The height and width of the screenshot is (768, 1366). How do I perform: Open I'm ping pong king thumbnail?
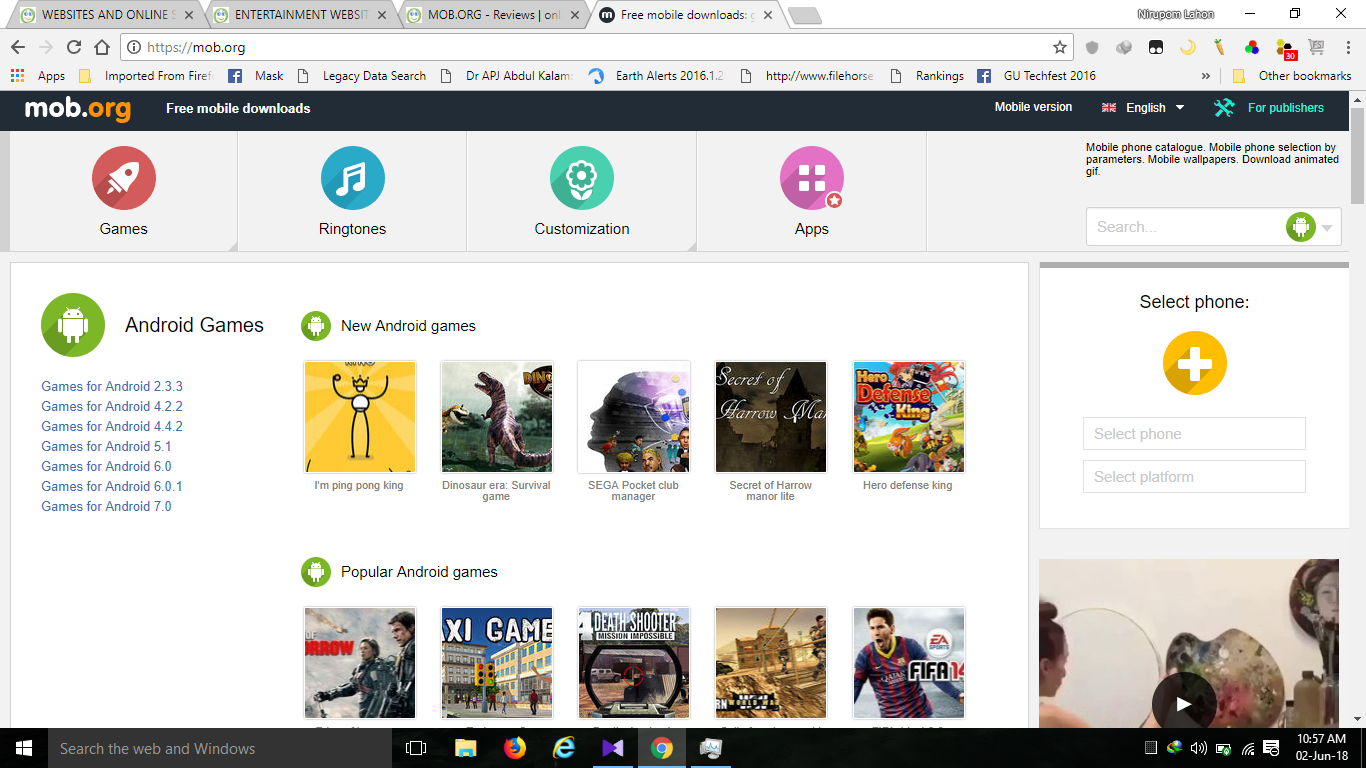click(x=359, y=417)
